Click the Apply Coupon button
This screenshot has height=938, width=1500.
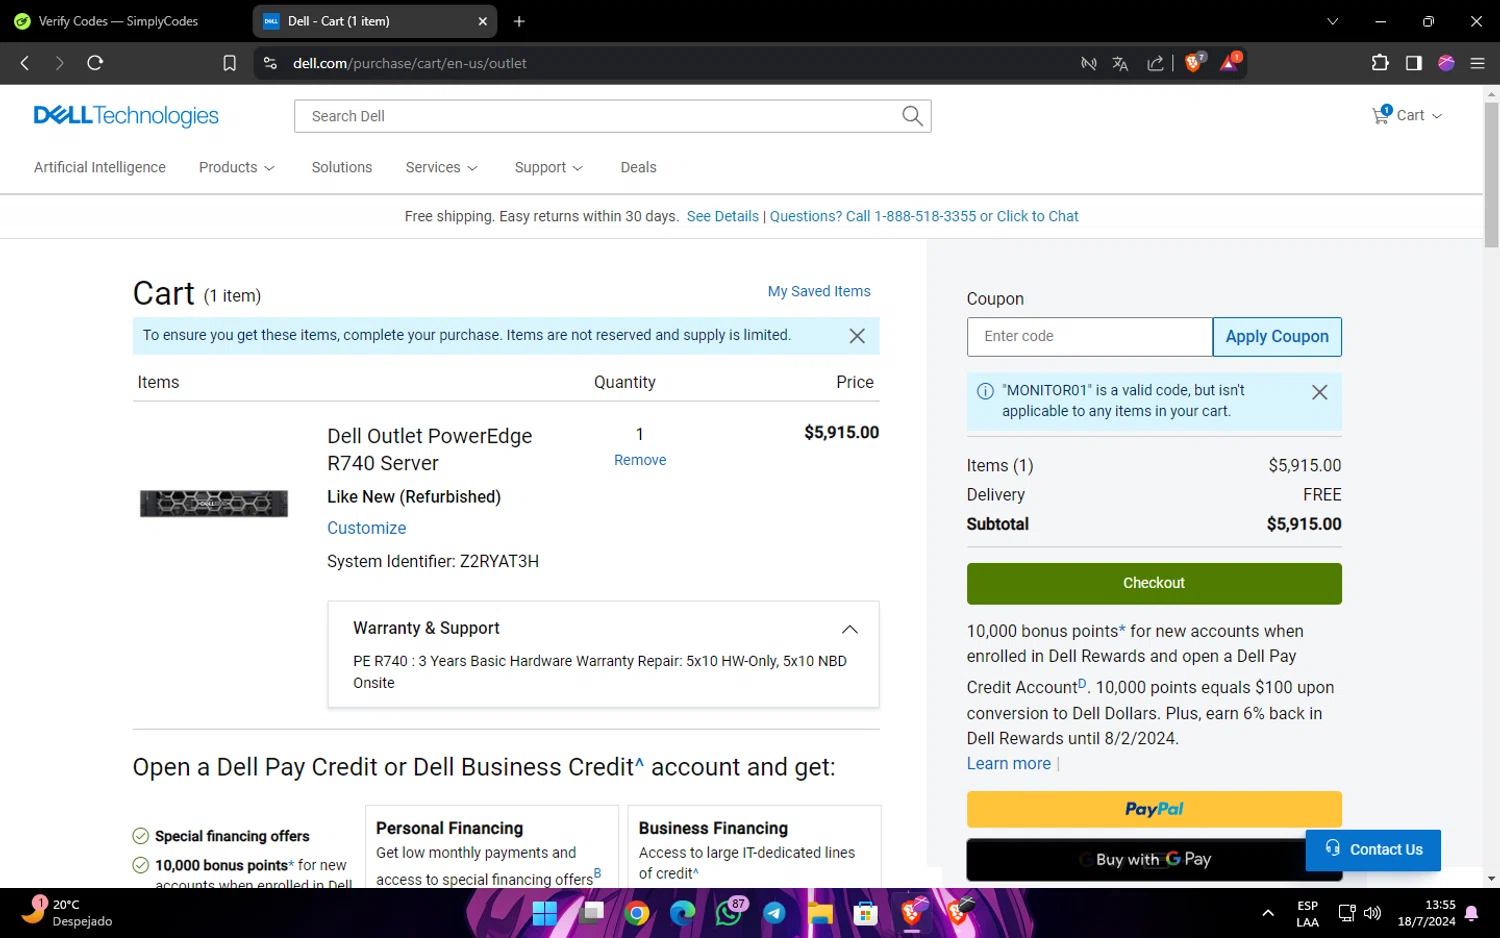[x=1277, y=337]
